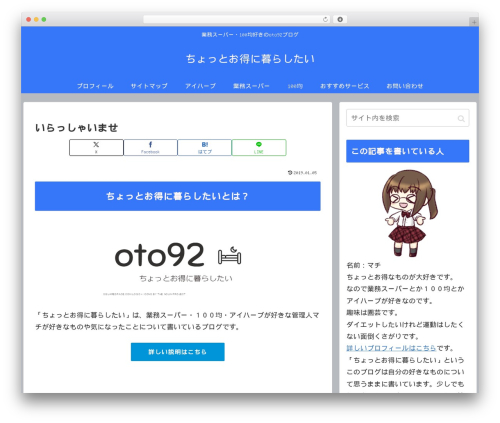This screenshot has height=423, width=500.
Task: Click the macOS yellow minimize window button
Action: coord(36,20)
